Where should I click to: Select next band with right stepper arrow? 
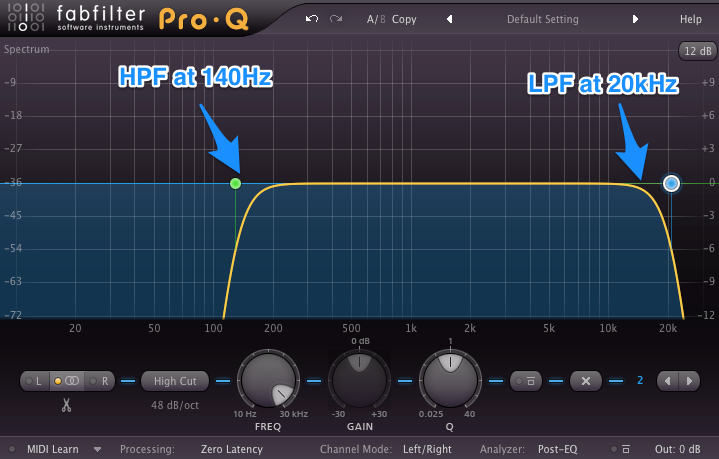coord(689,381)
